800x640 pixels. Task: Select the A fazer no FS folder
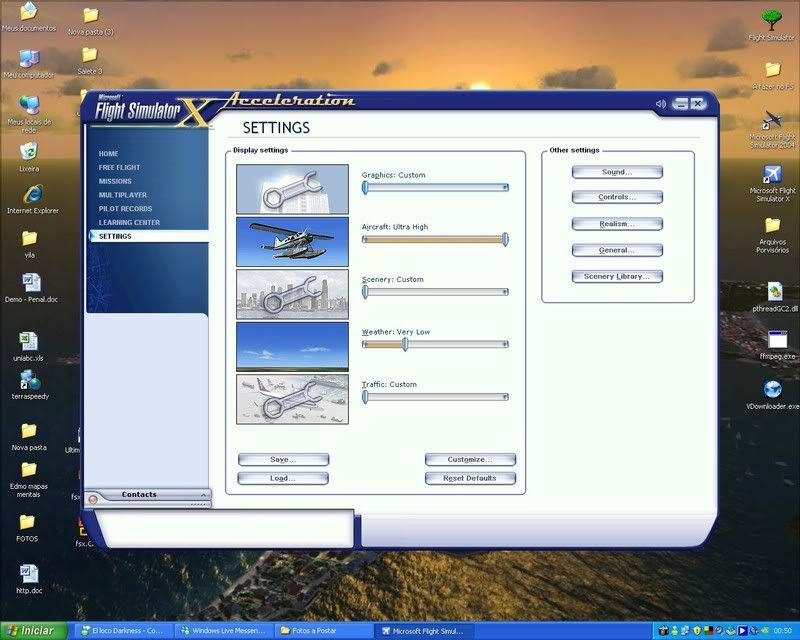pyautogui.click(x=772, y=70)
